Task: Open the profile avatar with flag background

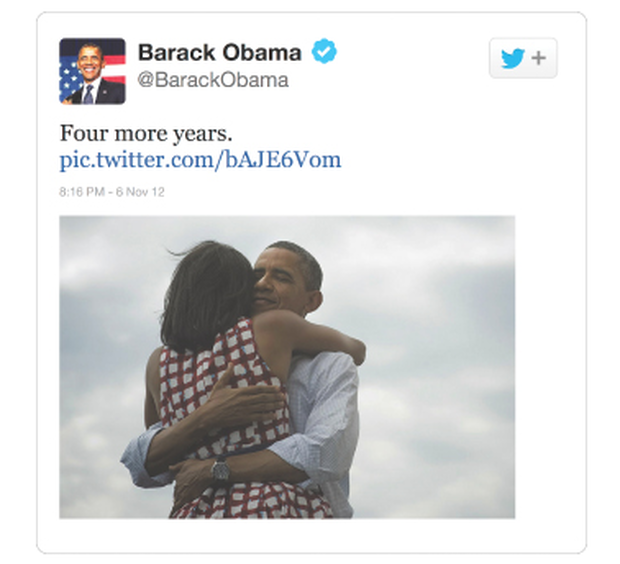Action: [92, 71]
